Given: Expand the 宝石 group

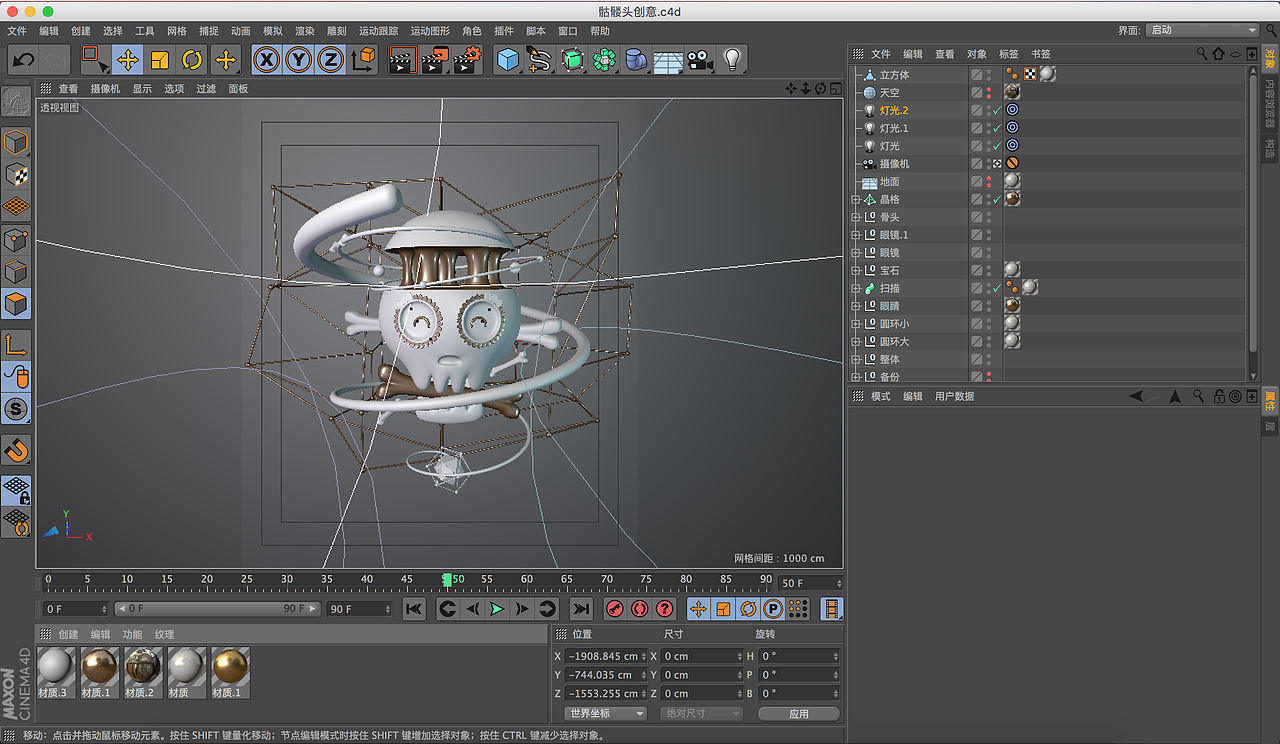Looking at the screenshot, I should 856,270.
